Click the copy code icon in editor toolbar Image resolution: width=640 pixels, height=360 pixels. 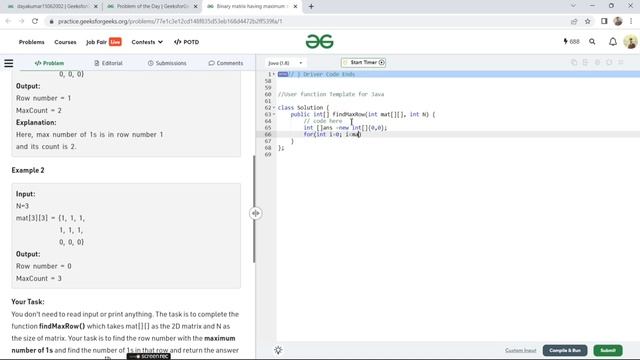(x=574, y=62)
